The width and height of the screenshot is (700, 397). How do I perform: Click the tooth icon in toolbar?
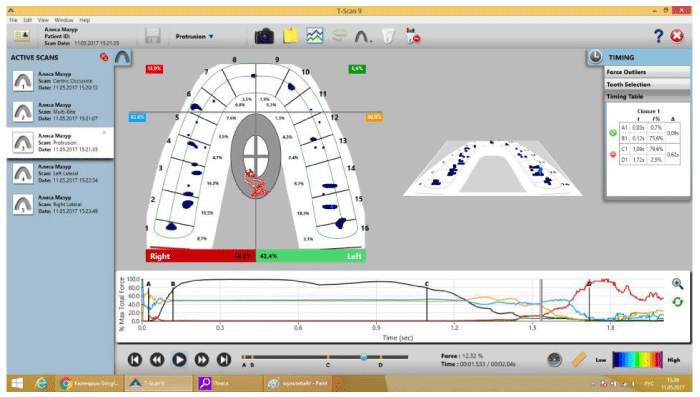(x=388, y=36)
